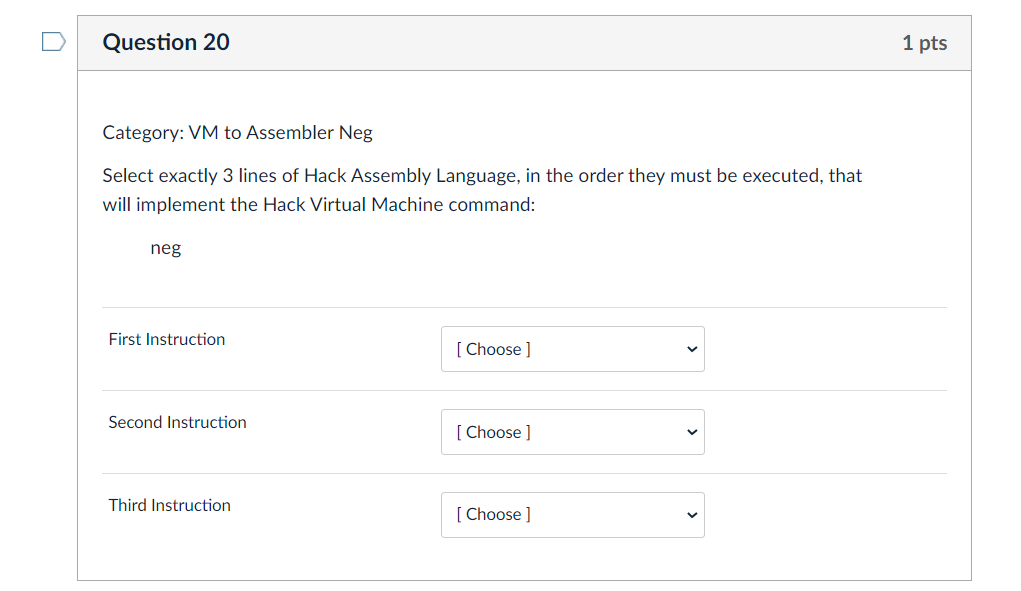Viewport: 1021px width, 591px height.
Task: Open the Second Instruction dropdown
Action: click(x=572, y=432)
